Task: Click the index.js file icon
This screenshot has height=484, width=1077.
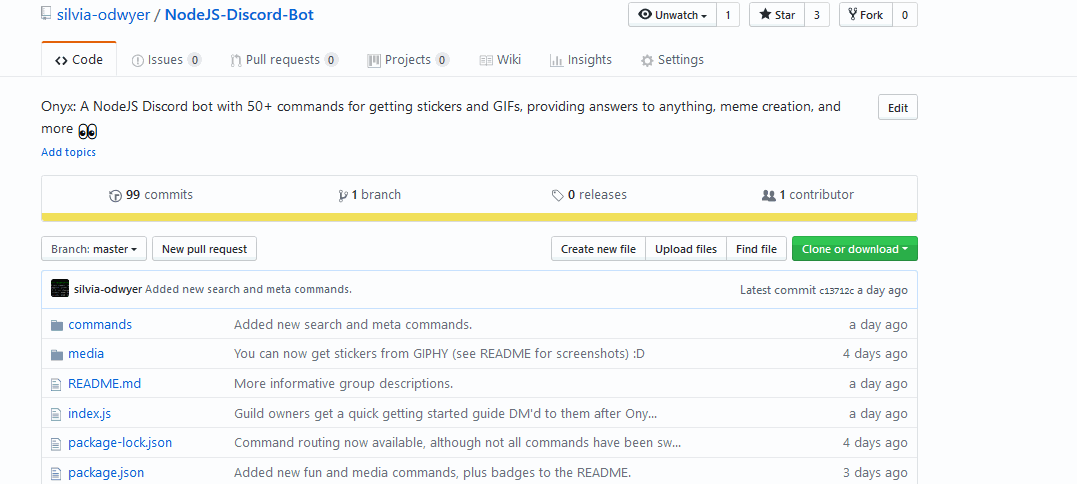Action: (x=57, y=414)
